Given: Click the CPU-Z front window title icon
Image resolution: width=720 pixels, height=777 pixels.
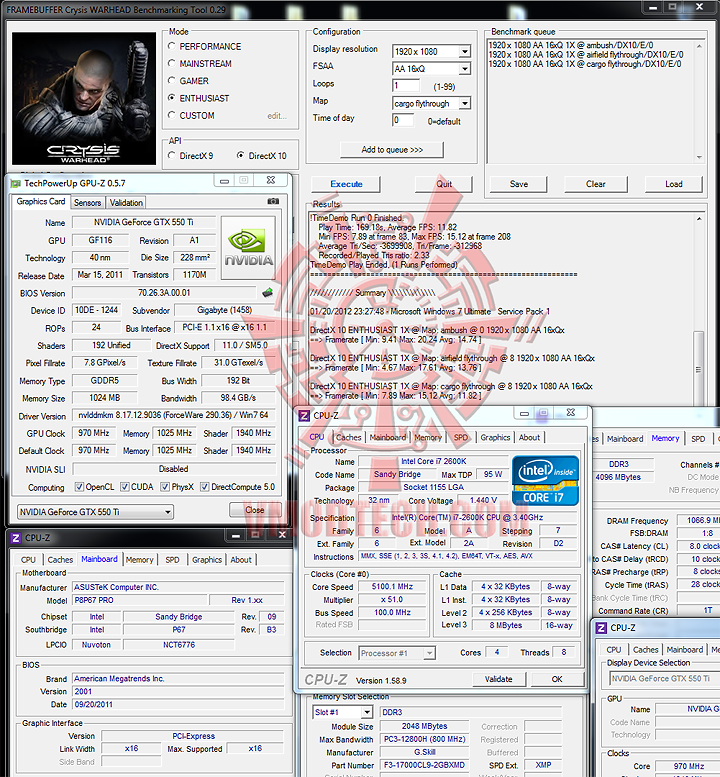Looking at the screenshot, I should pos(304,415).
